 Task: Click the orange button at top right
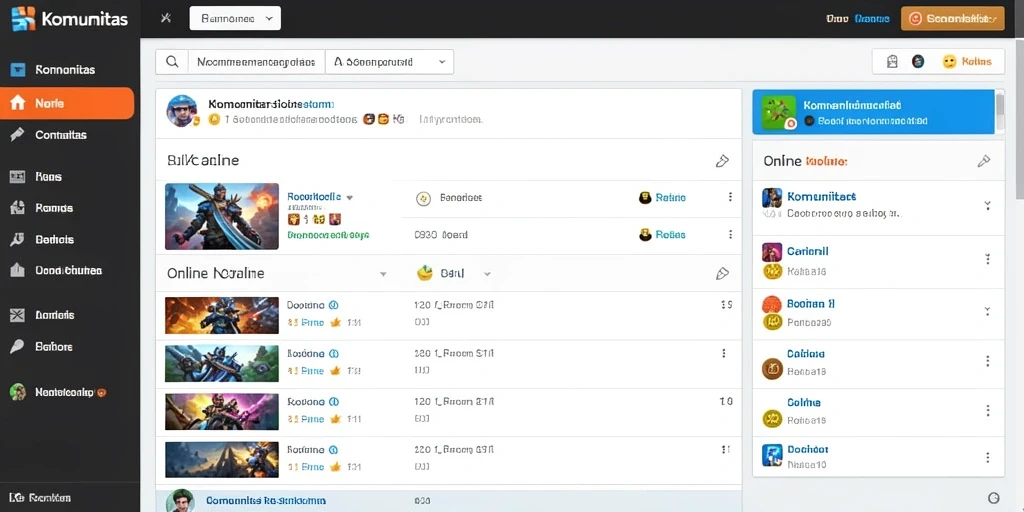click(x=952, y=19)
